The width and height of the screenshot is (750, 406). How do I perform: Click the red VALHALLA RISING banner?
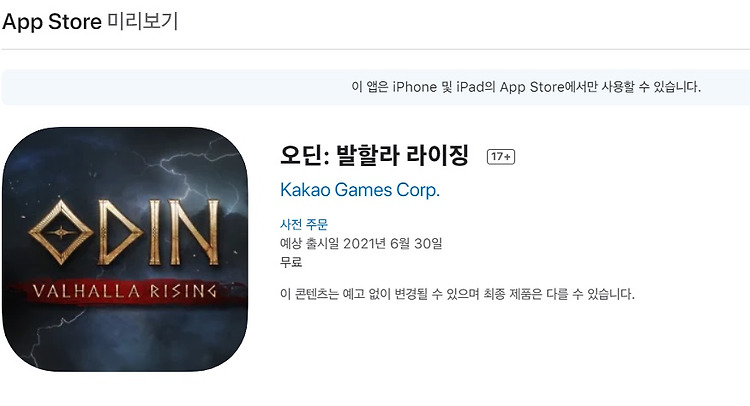tap(125, 291)
